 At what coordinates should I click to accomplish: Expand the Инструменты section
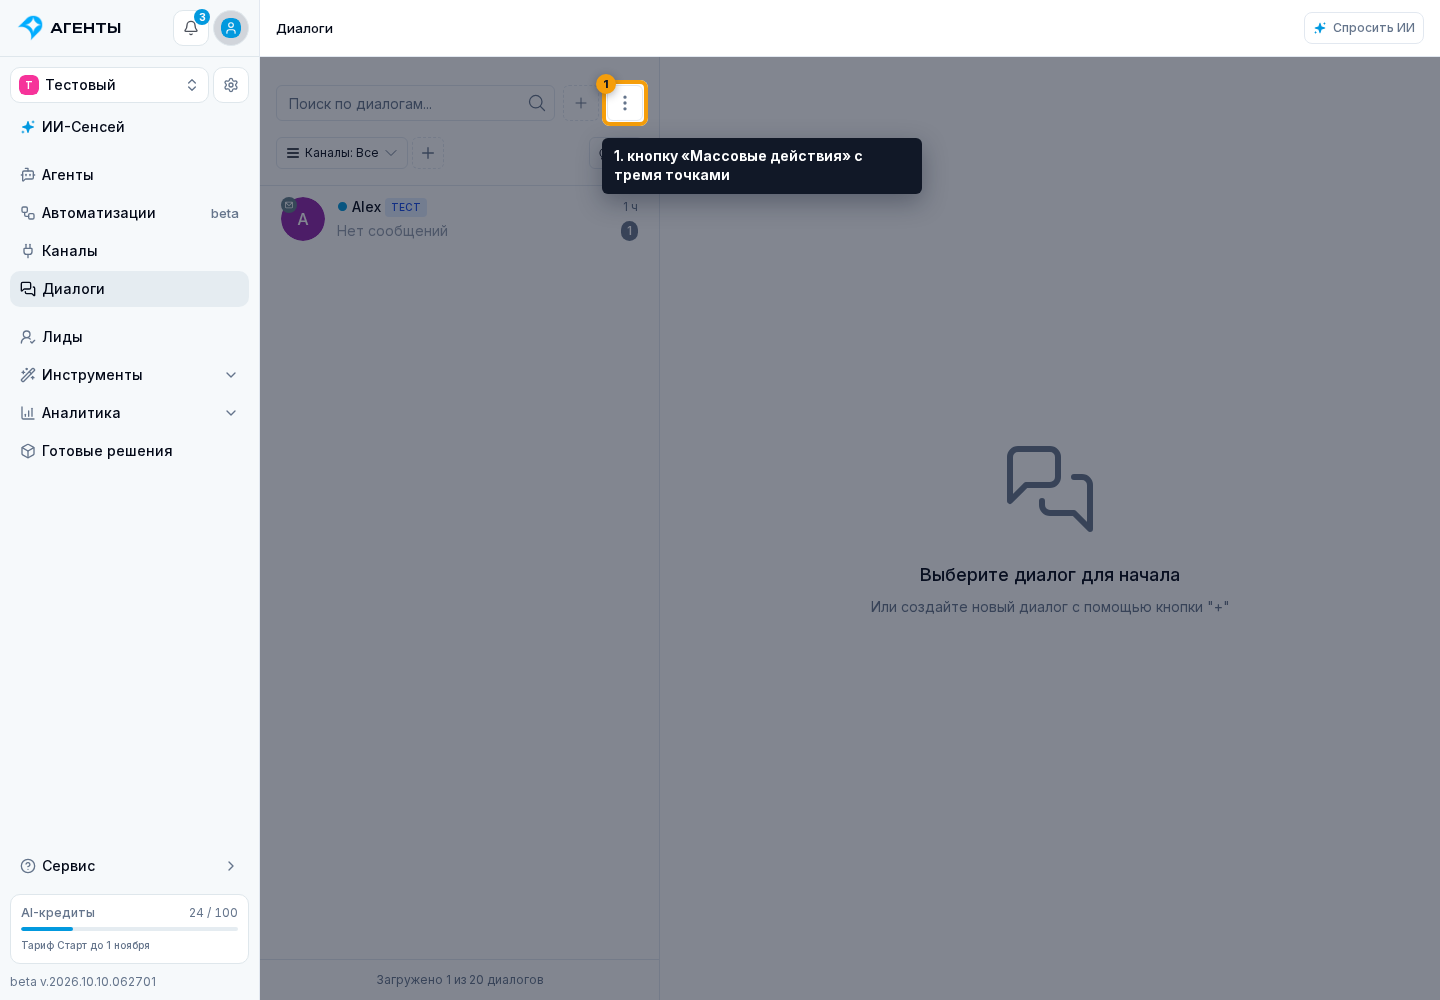click(130, 375)
